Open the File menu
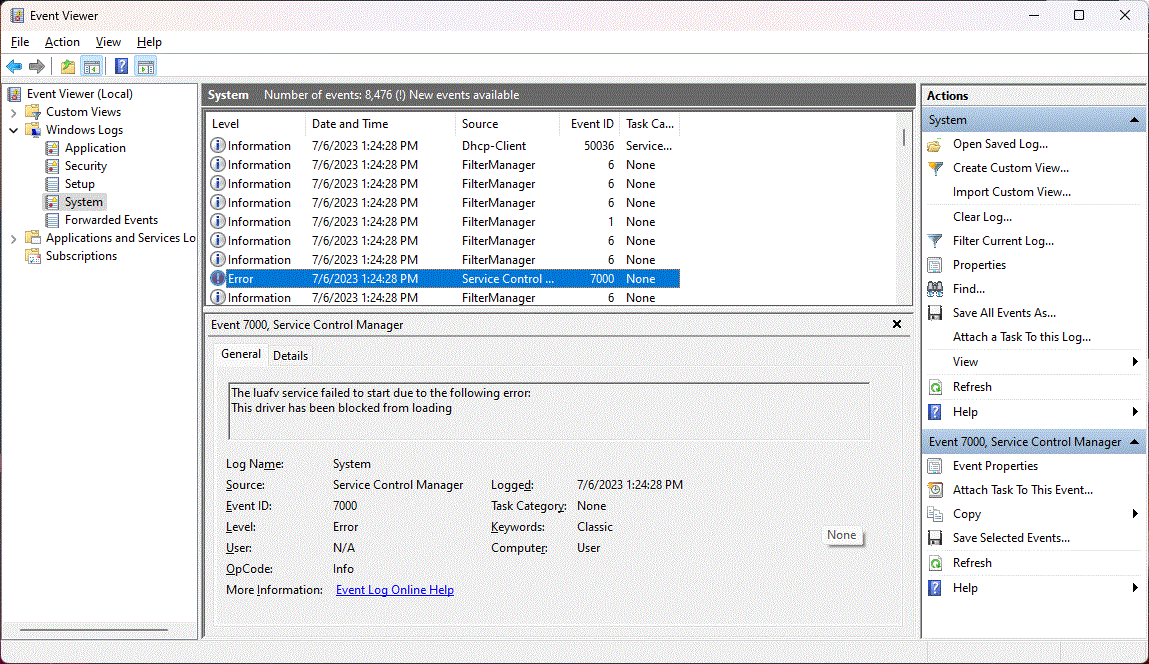This screenshot has height=664, width=1149. (x=20, y=42)
